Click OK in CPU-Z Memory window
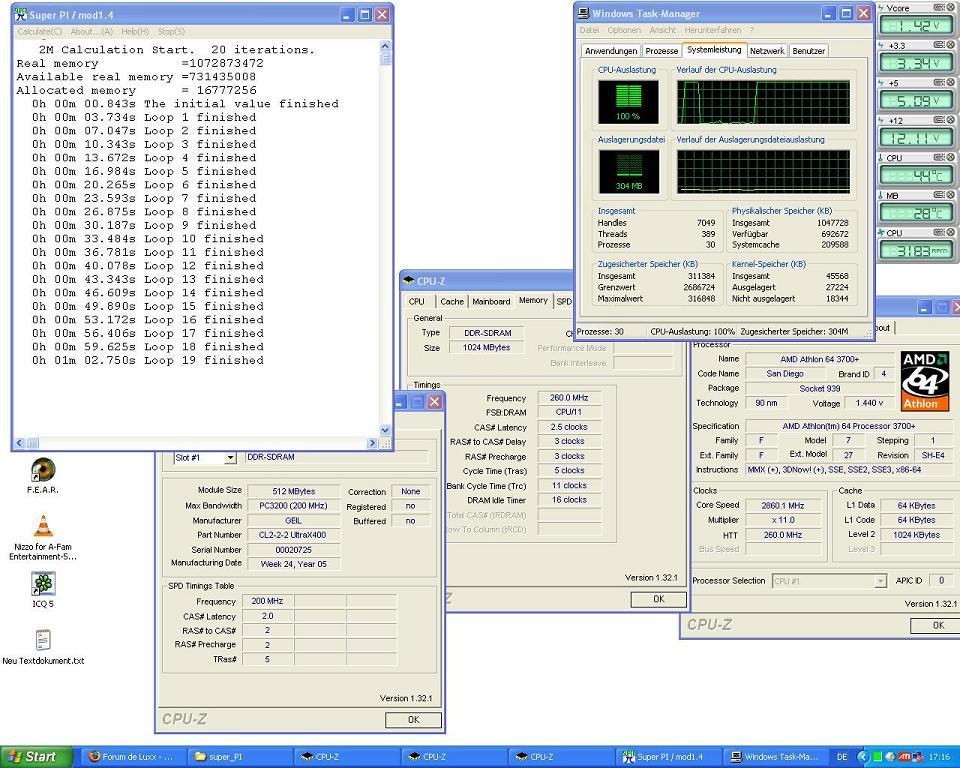This screenshot has width=960, height=768. [x=658, y=599]
